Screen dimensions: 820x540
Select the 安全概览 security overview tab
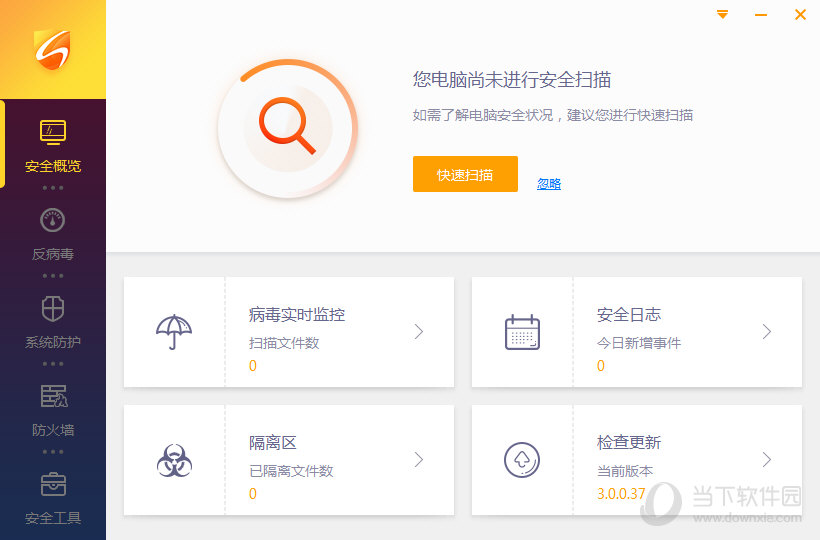(x=52, y=145)
